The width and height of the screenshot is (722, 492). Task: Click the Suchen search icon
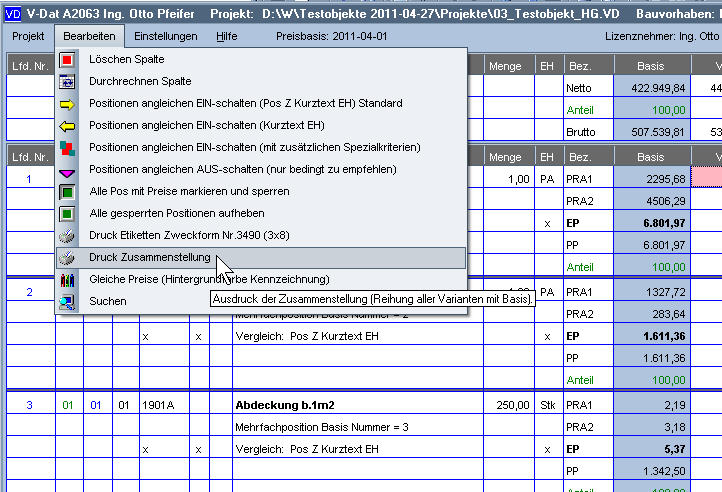pyautogui.click(x=68, y=301)
